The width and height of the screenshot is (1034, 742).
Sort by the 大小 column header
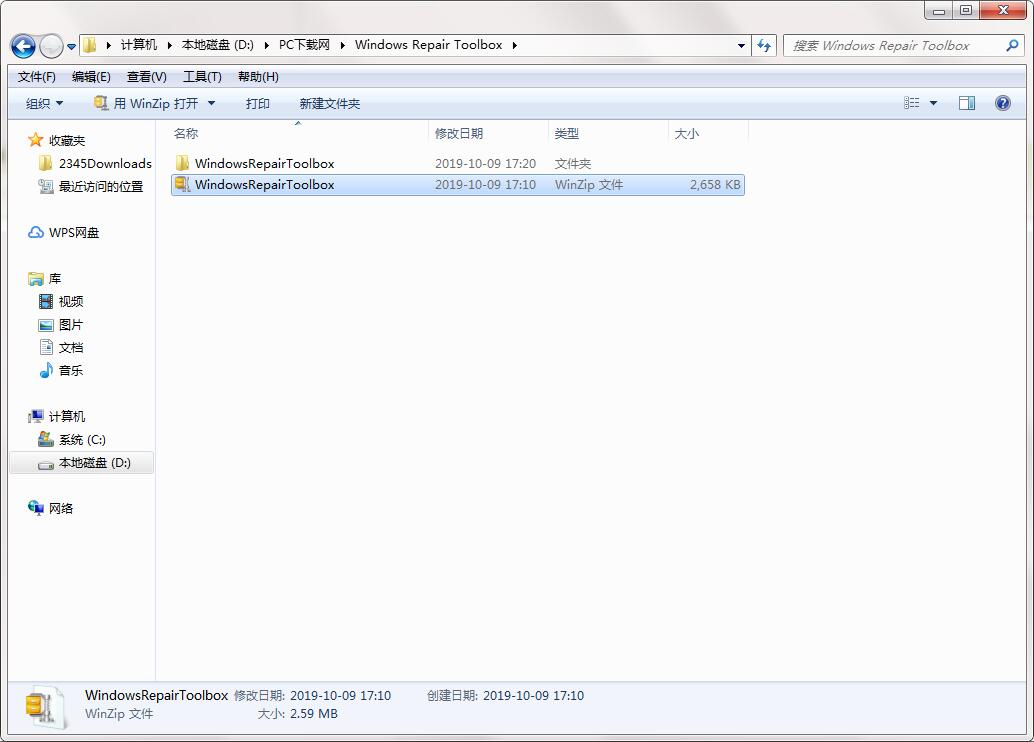708,133
